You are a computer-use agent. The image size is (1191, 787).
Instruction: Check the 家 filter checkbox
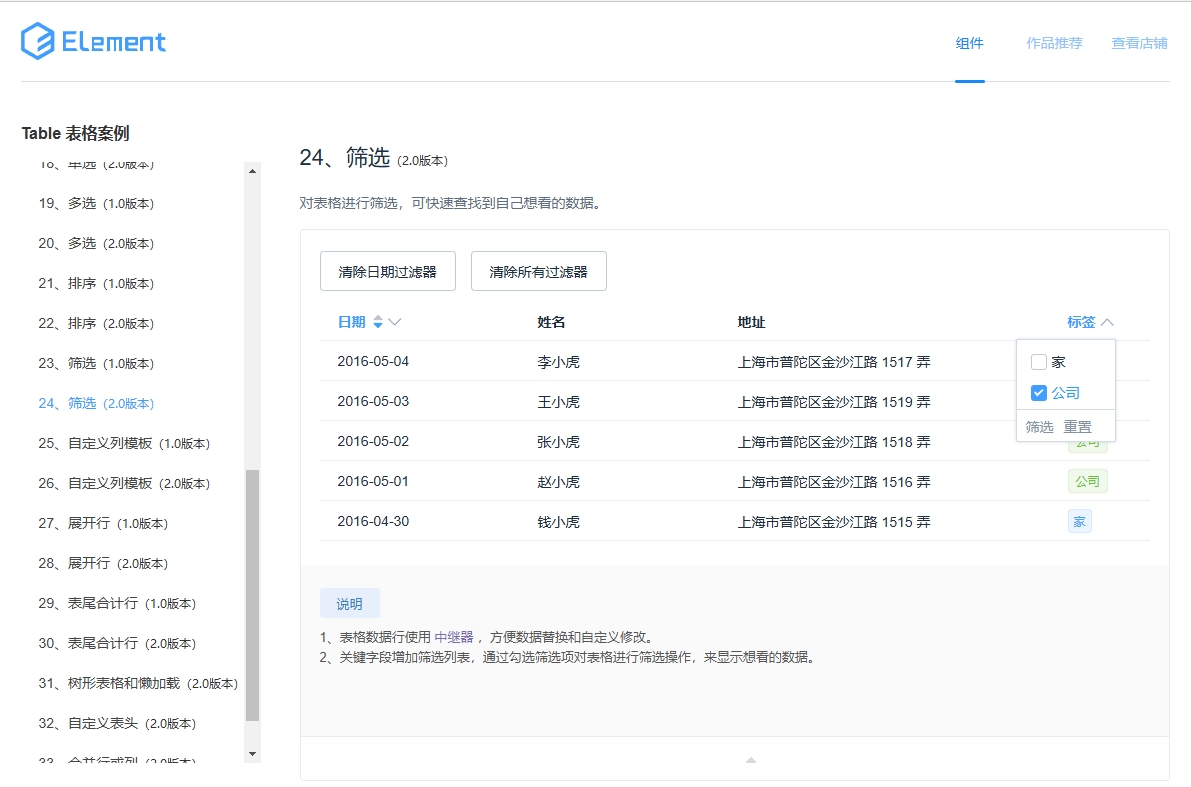pyautogui.click(x=1039, y=362)
